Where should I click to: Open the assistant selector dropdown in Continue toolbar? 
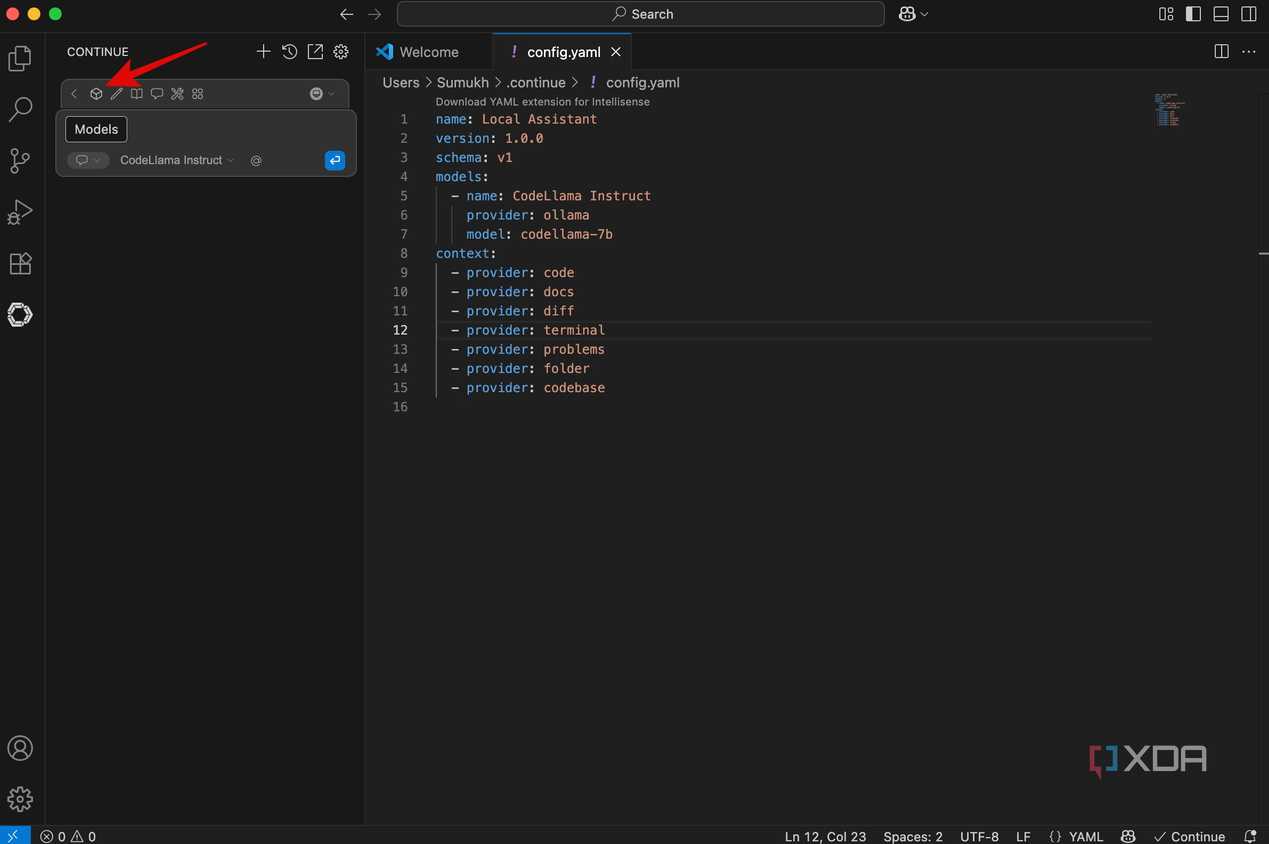point(322,94)
